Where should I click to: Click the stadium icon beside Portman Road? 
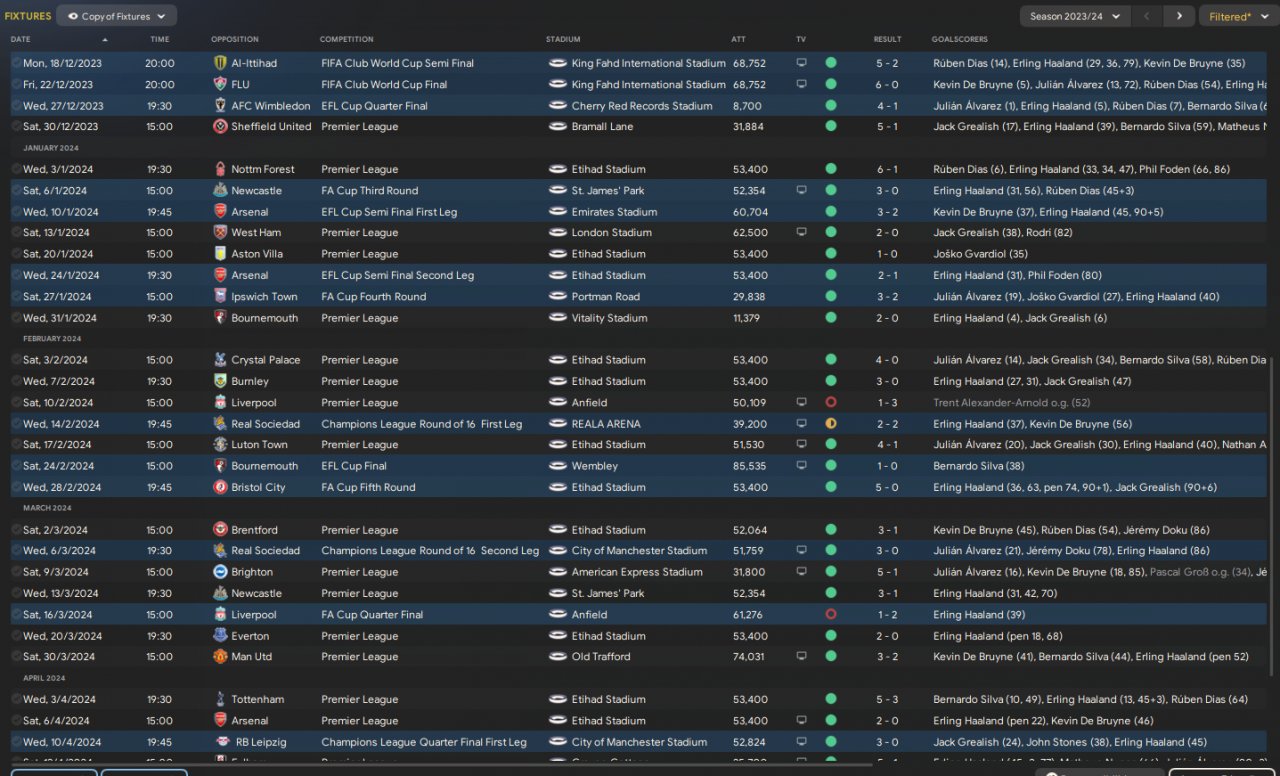[x=557, y=297]
